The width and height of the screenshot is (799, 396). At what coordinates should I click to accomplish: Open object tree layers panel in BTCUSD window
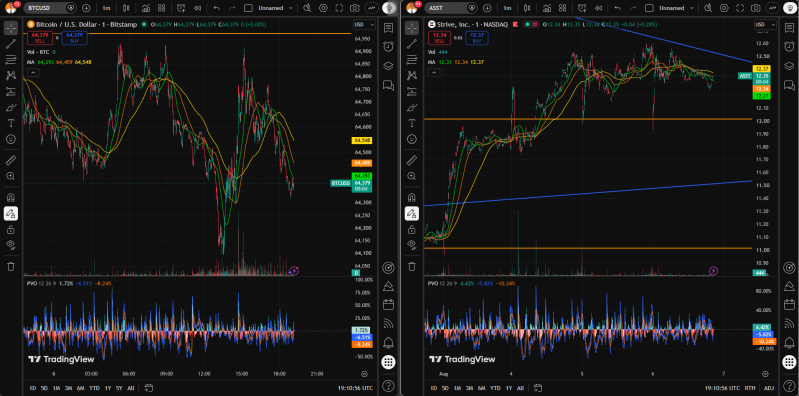[x=388, y=65]
